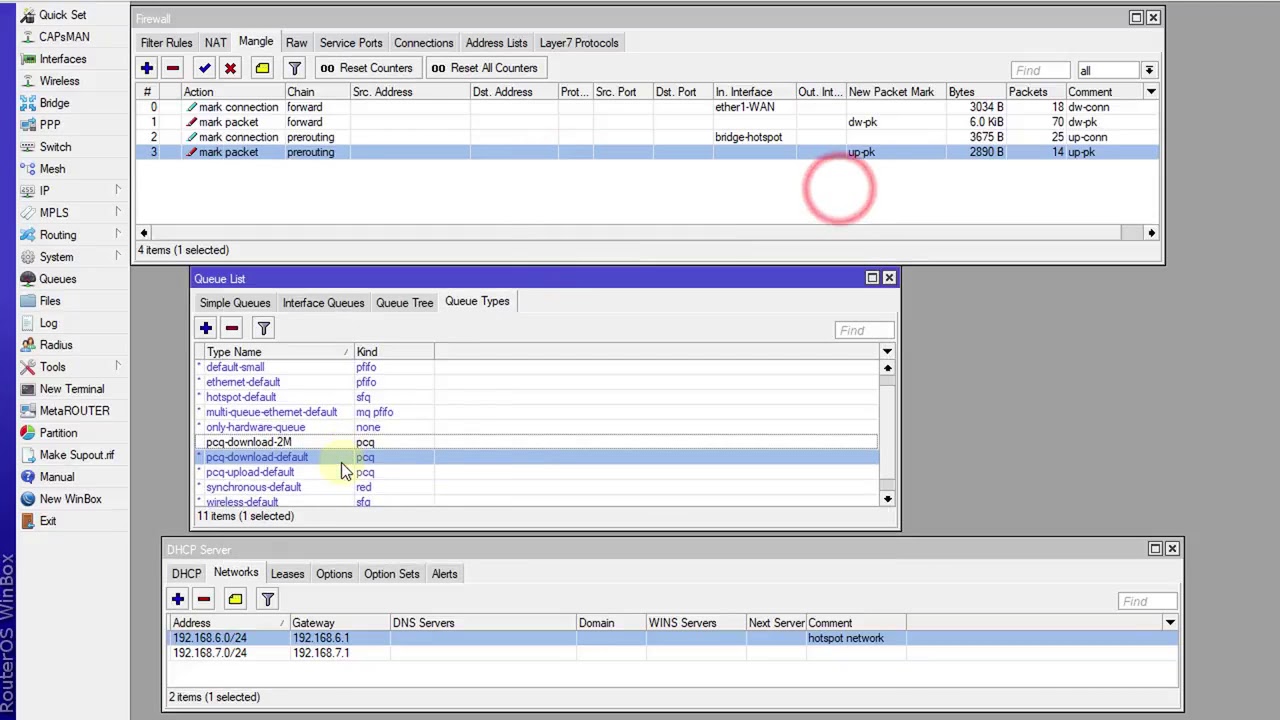Image resolution: width=1280 pixels, height=720 pixels.
Task: Switch to the Leases tab in DHCP Server
Action: tap(287, 574)
